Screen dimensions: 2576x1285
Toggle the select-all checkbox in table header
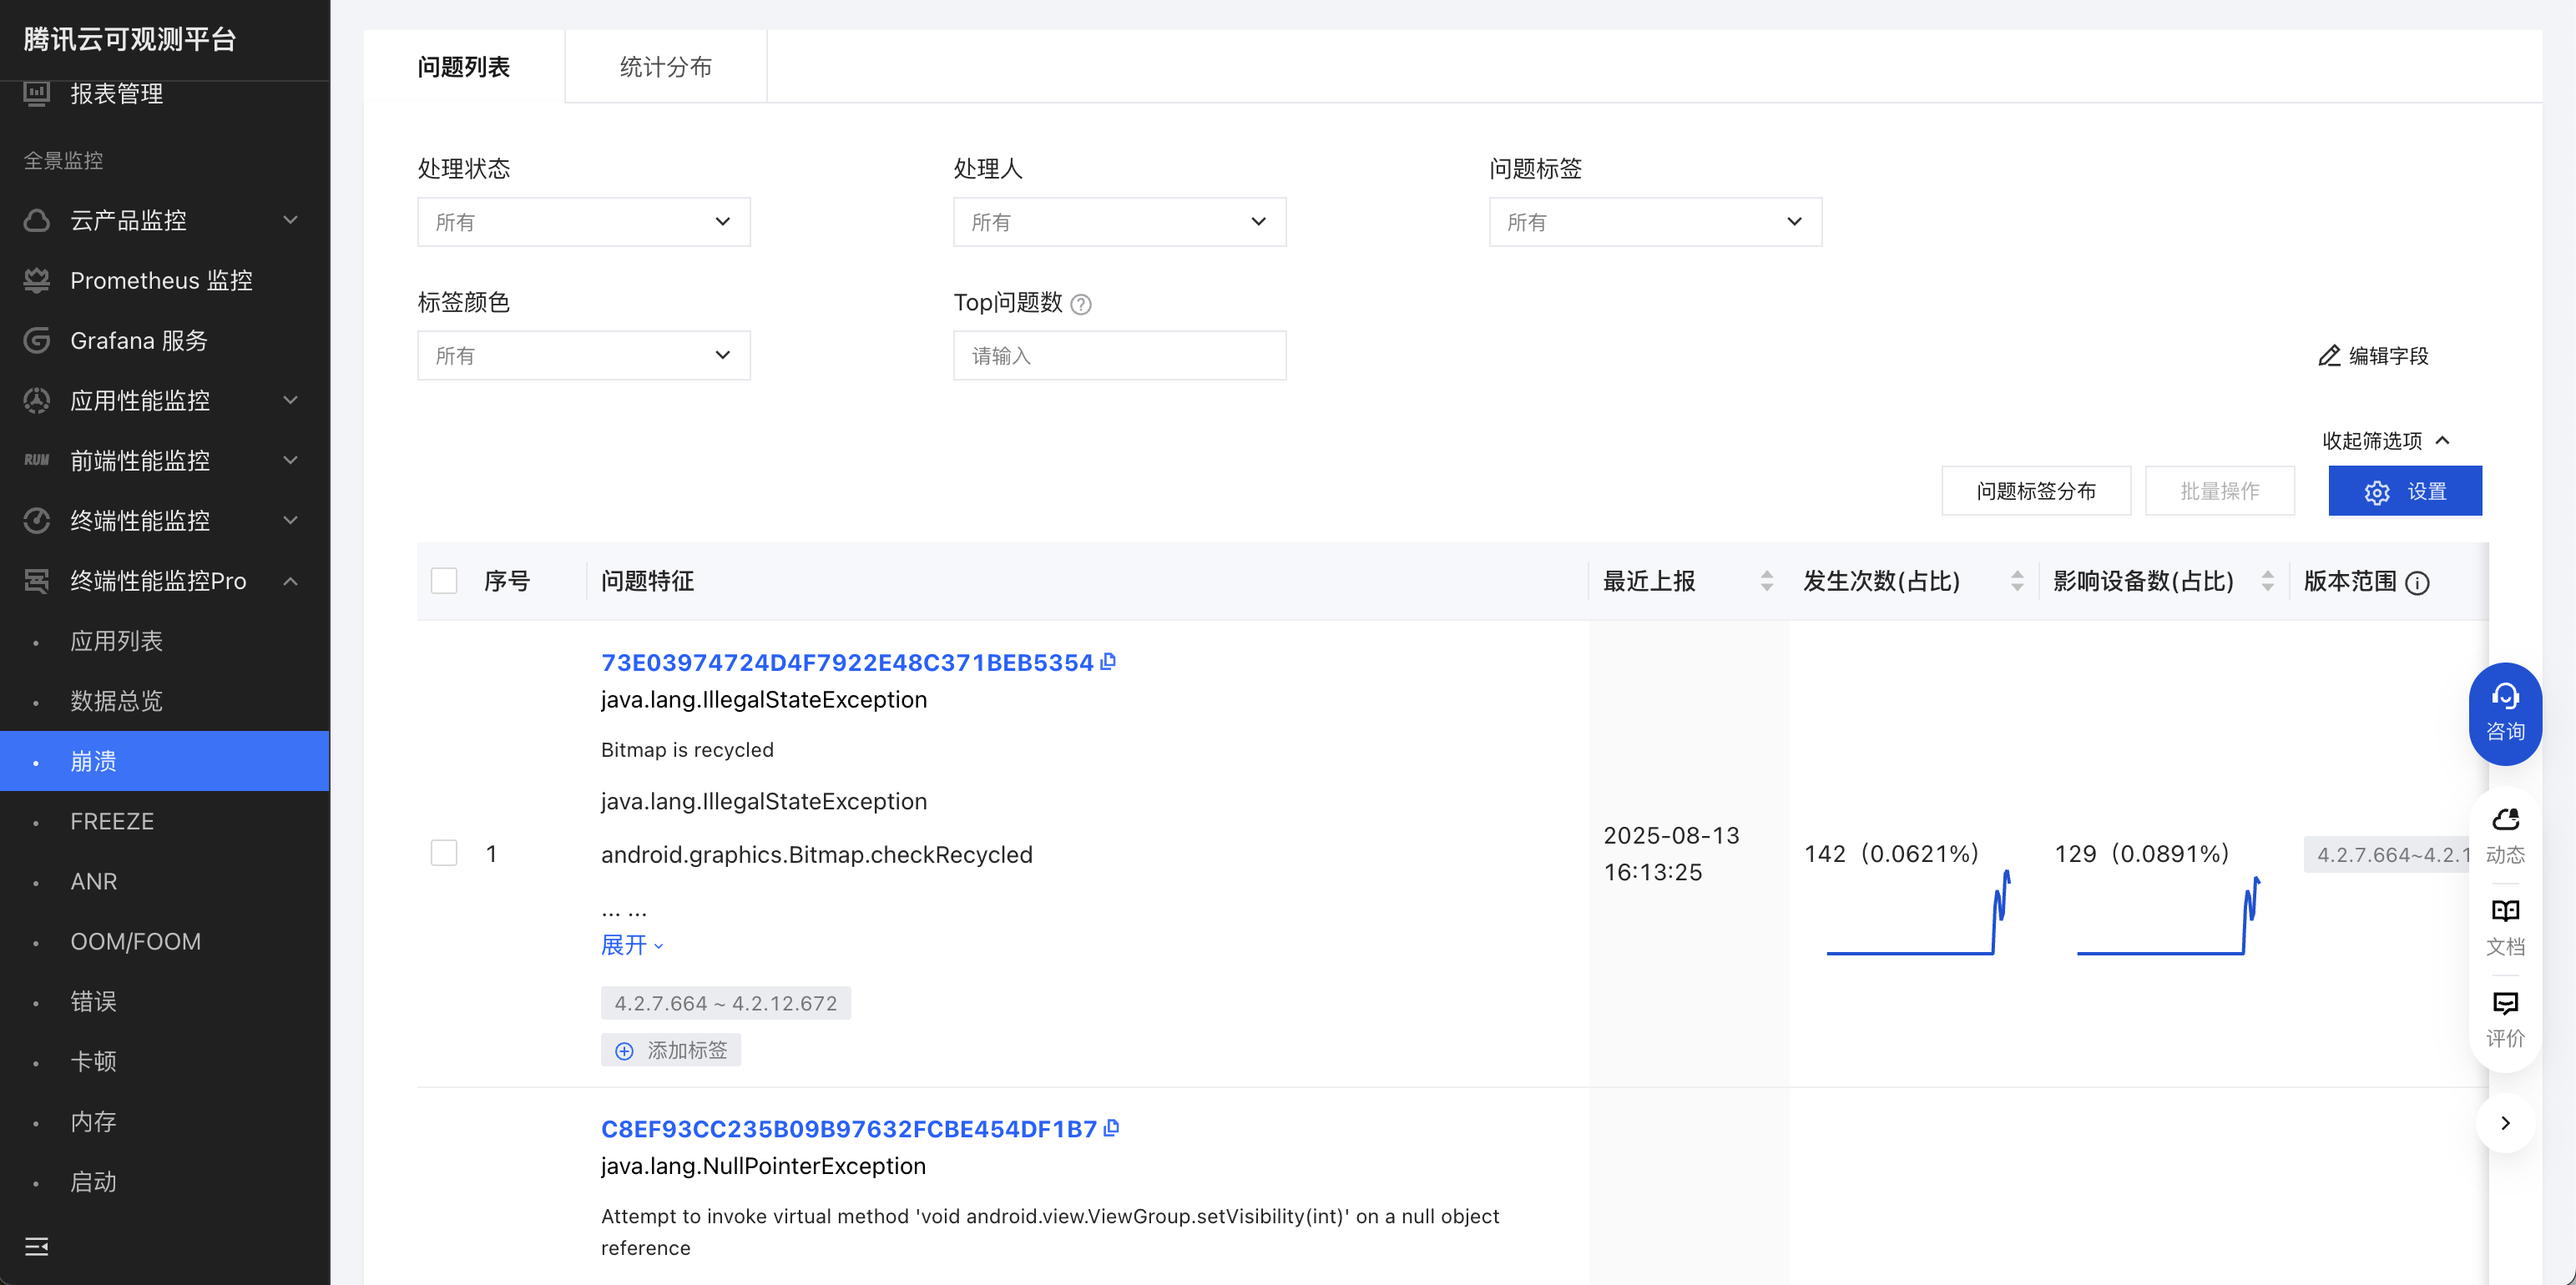pos(444,581)
